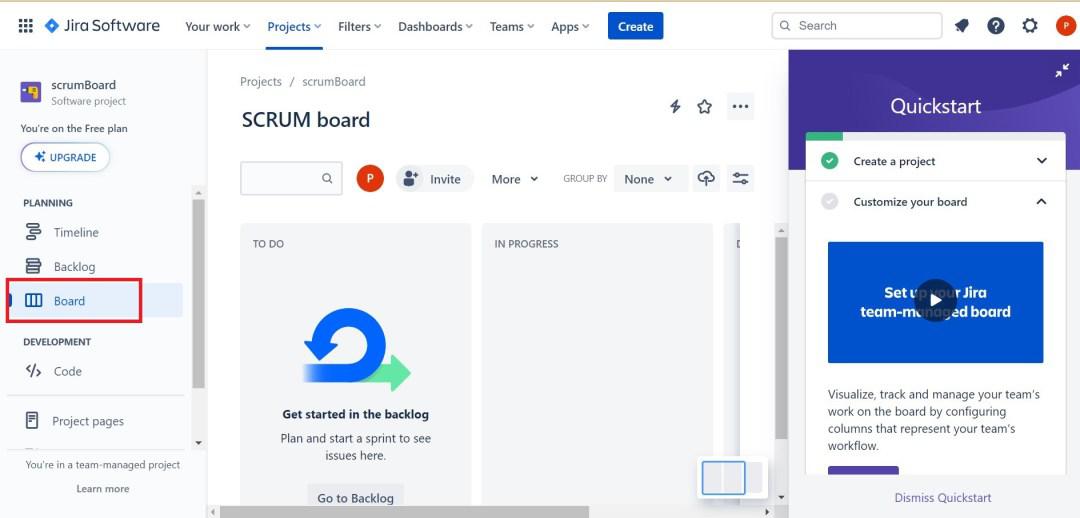The image size is (1080, 518).
Task: Open the settings gear icon
Action: coord(1030,26)
